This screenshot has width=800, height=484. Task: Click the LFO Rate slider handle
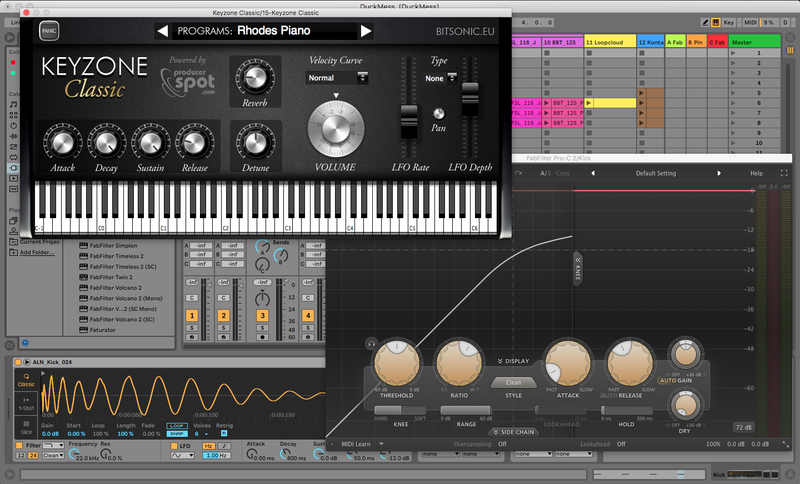[409, 121]
